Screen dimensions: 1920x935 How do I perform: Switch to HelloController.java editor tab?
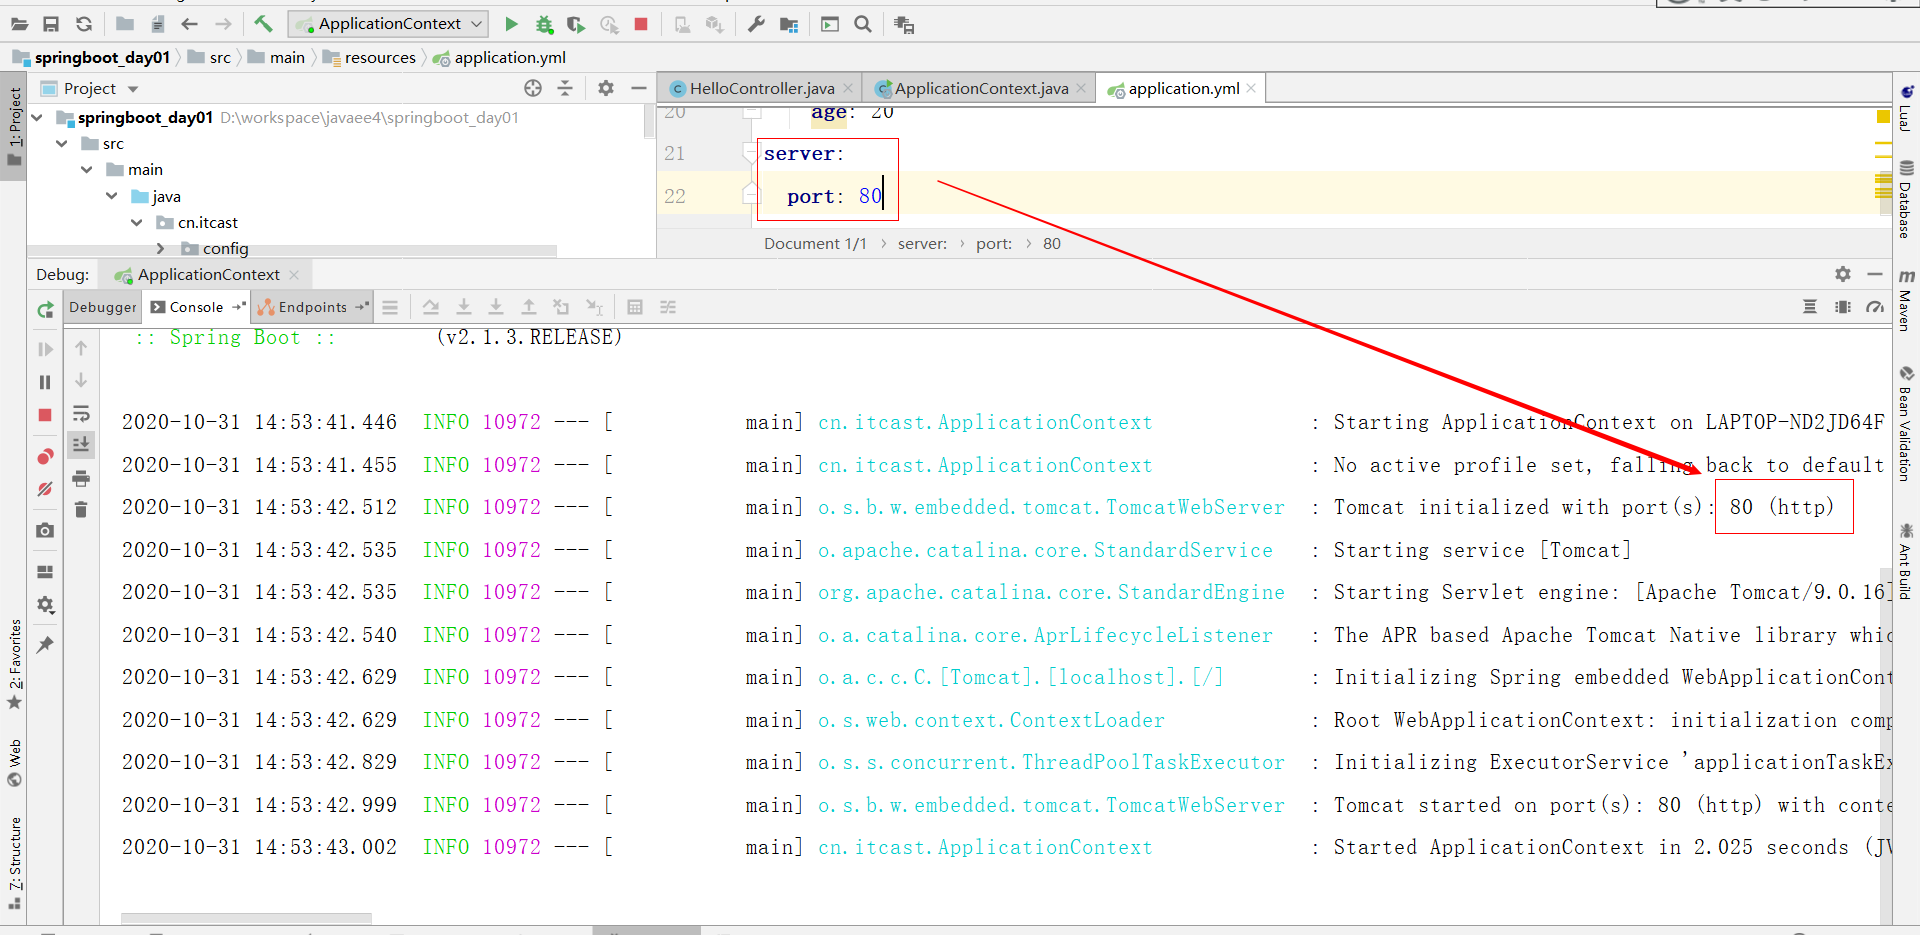coord(762,88)
